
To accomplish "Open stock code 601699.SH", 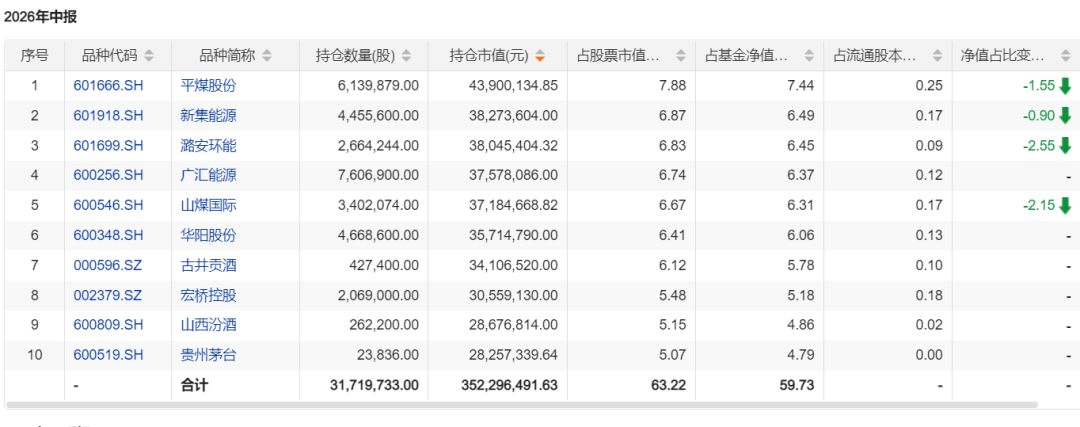I will [108, 146].
